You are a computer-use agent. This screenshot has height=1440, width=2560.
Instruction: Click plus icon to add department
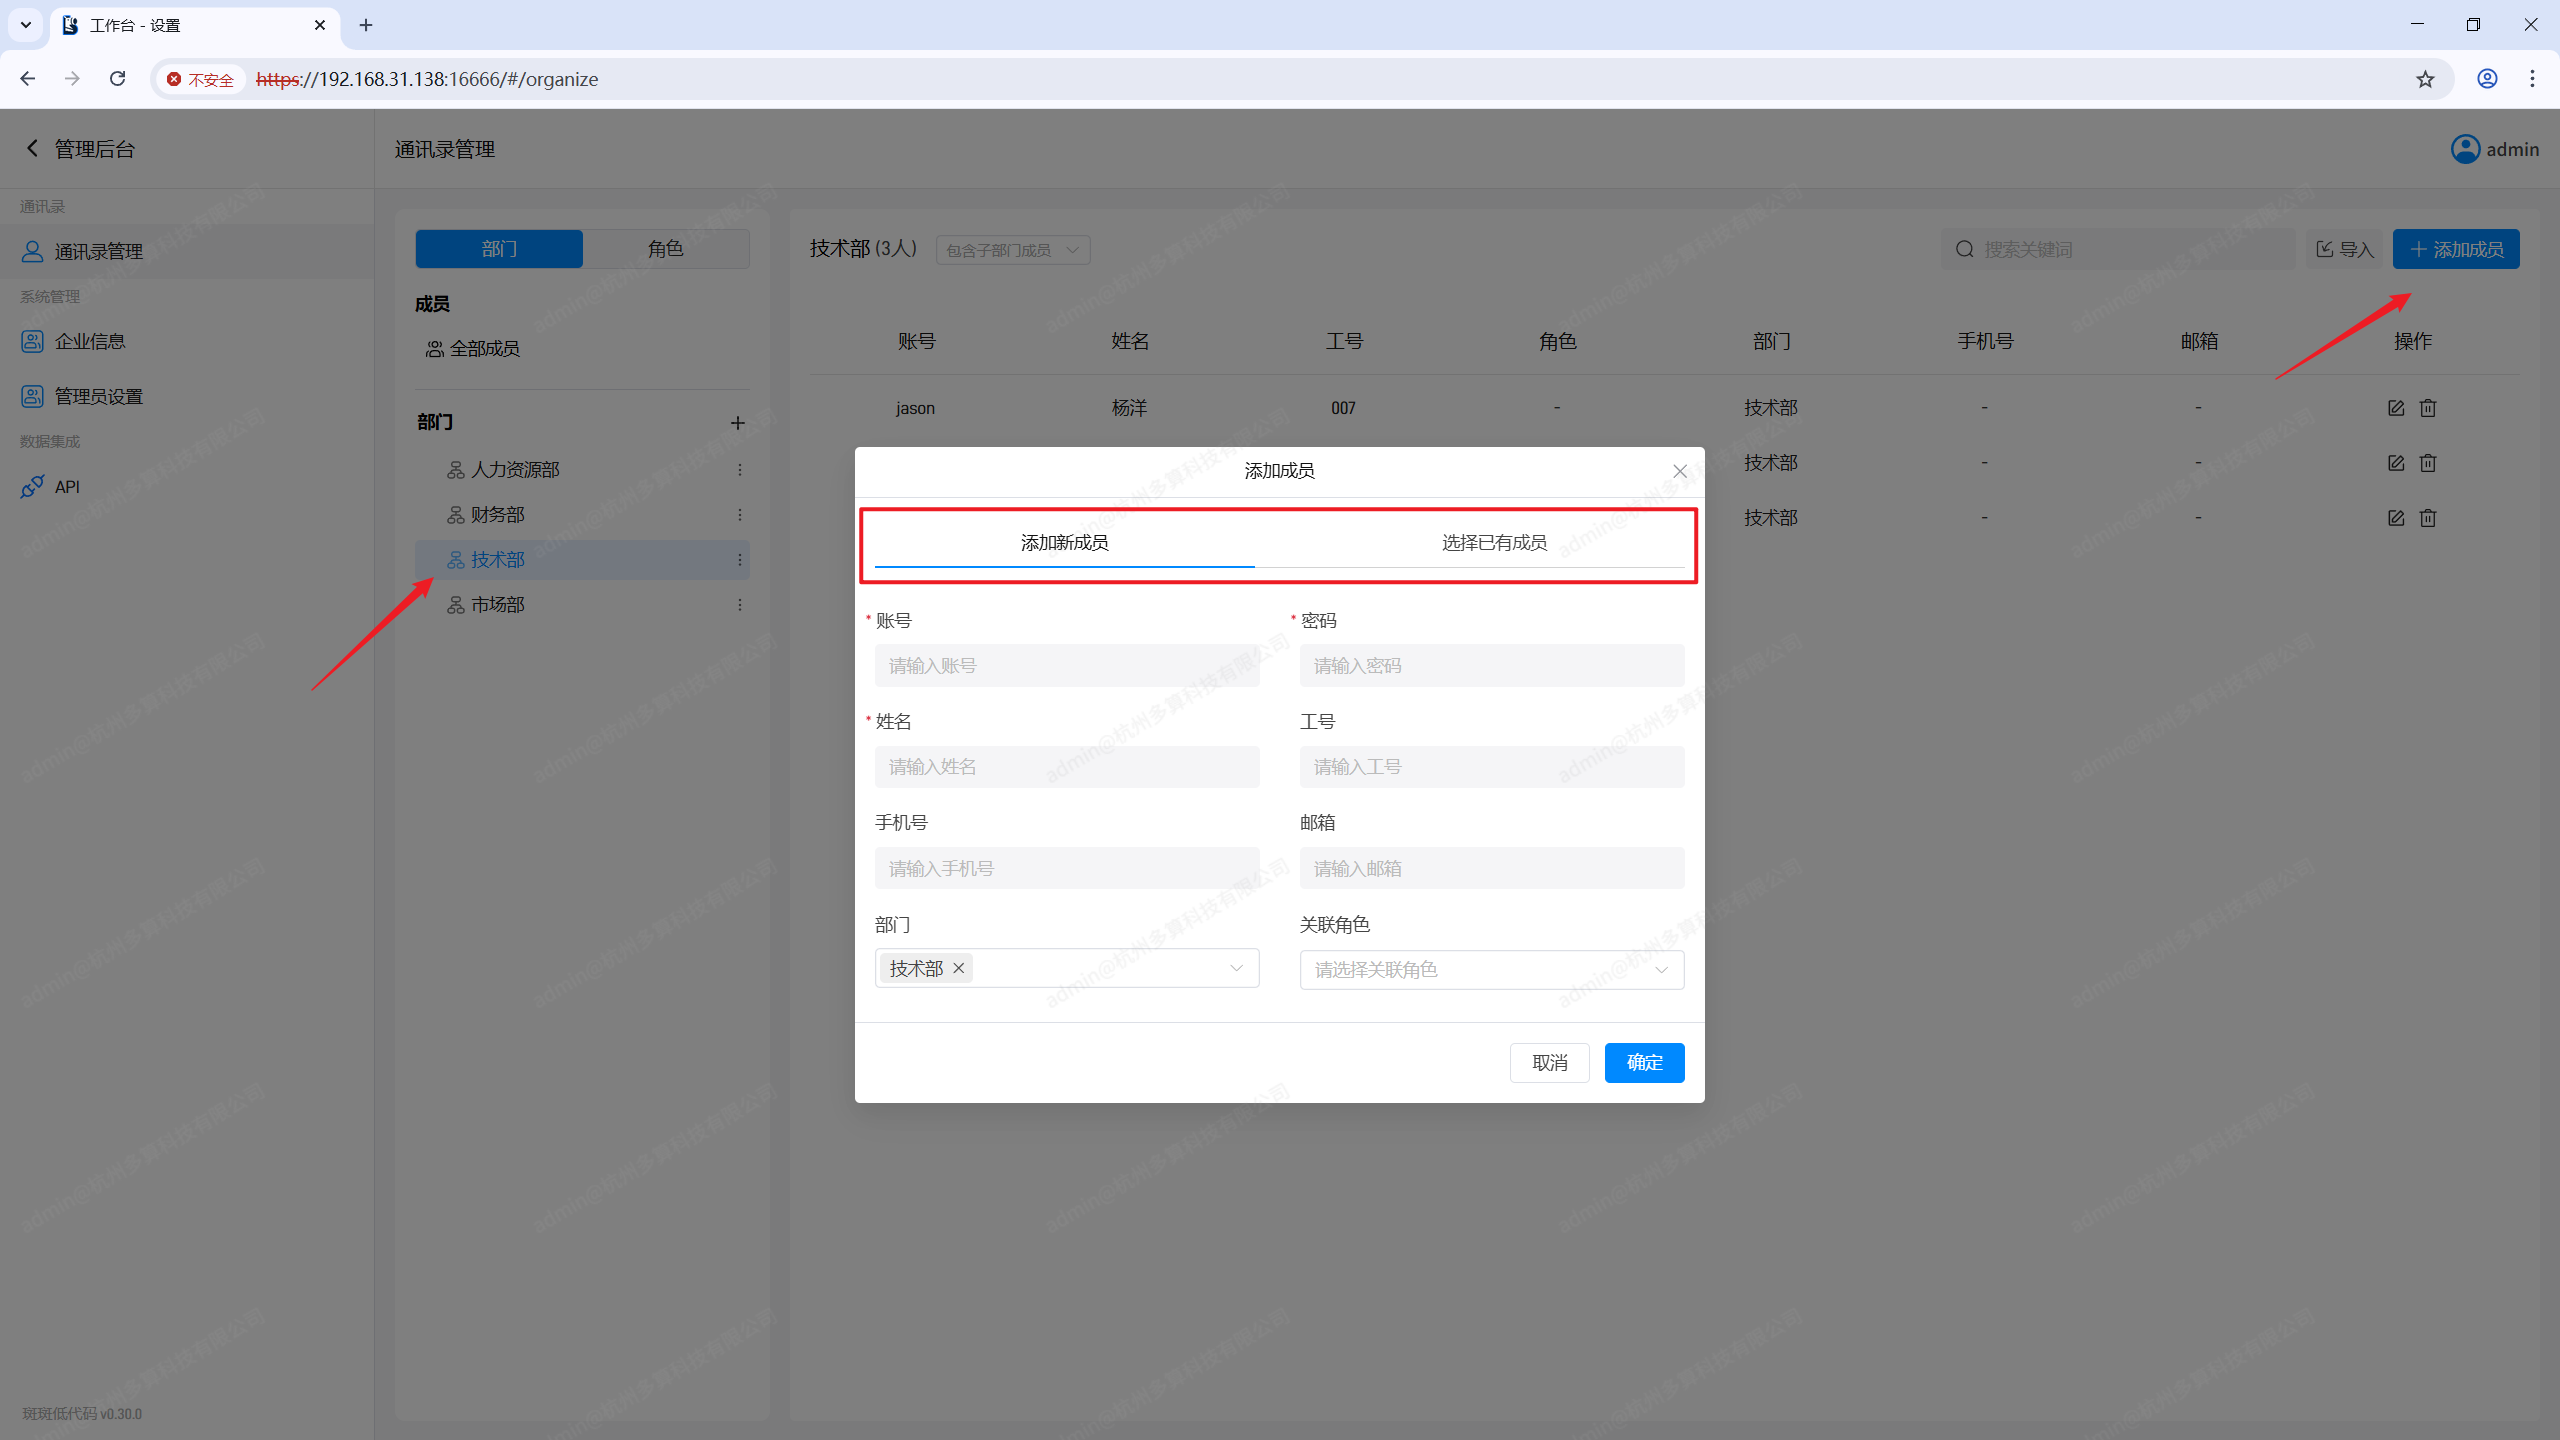[x=738, y=423]
